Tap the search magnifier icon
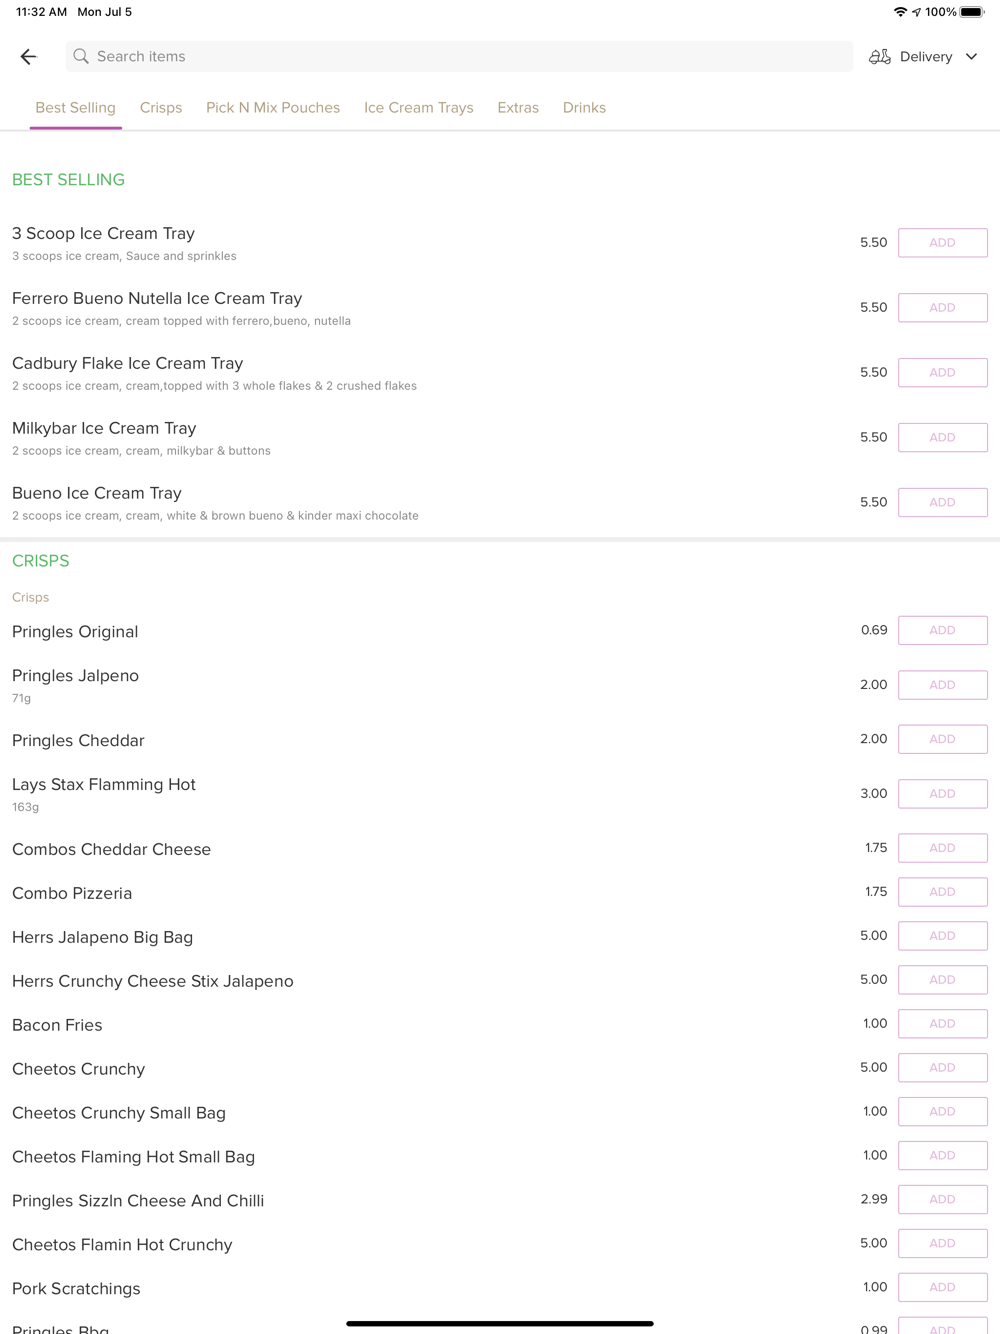This screenshot has height=1334, width=1000. [81, 57]
